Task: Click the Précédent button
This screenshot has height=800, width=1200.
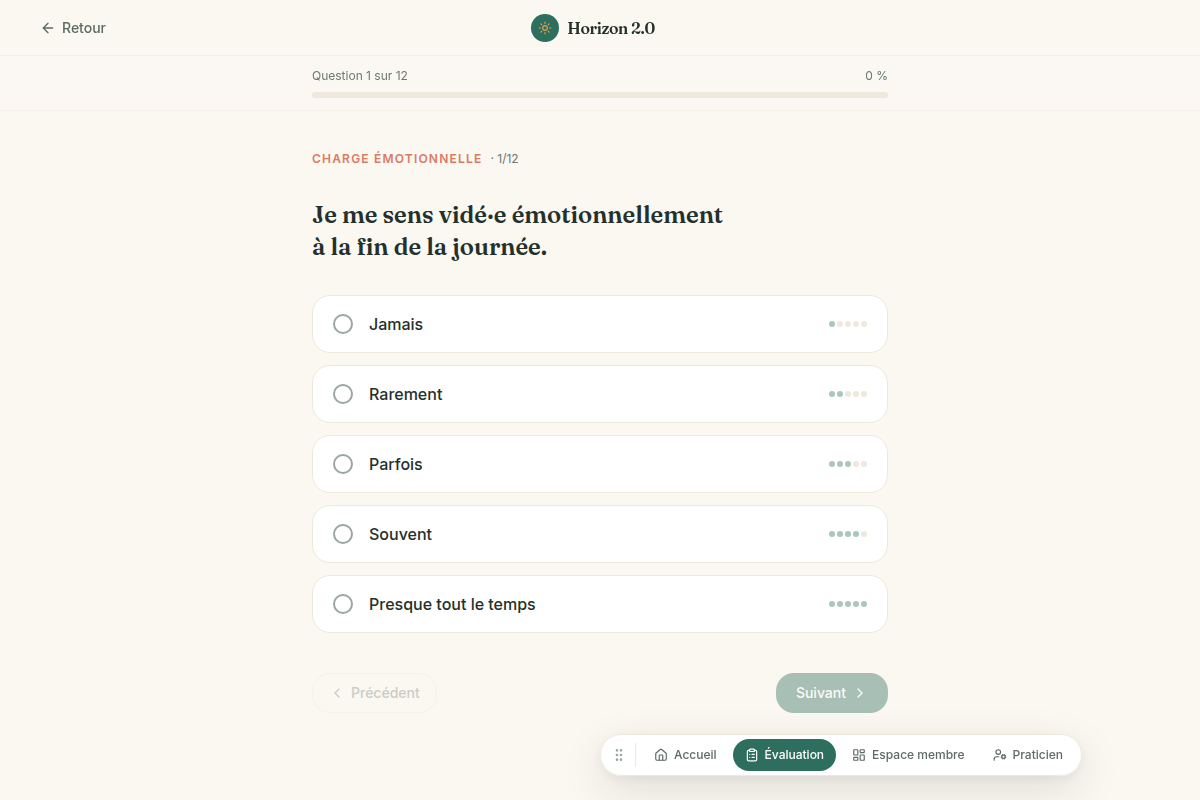Action: point(374,693)
